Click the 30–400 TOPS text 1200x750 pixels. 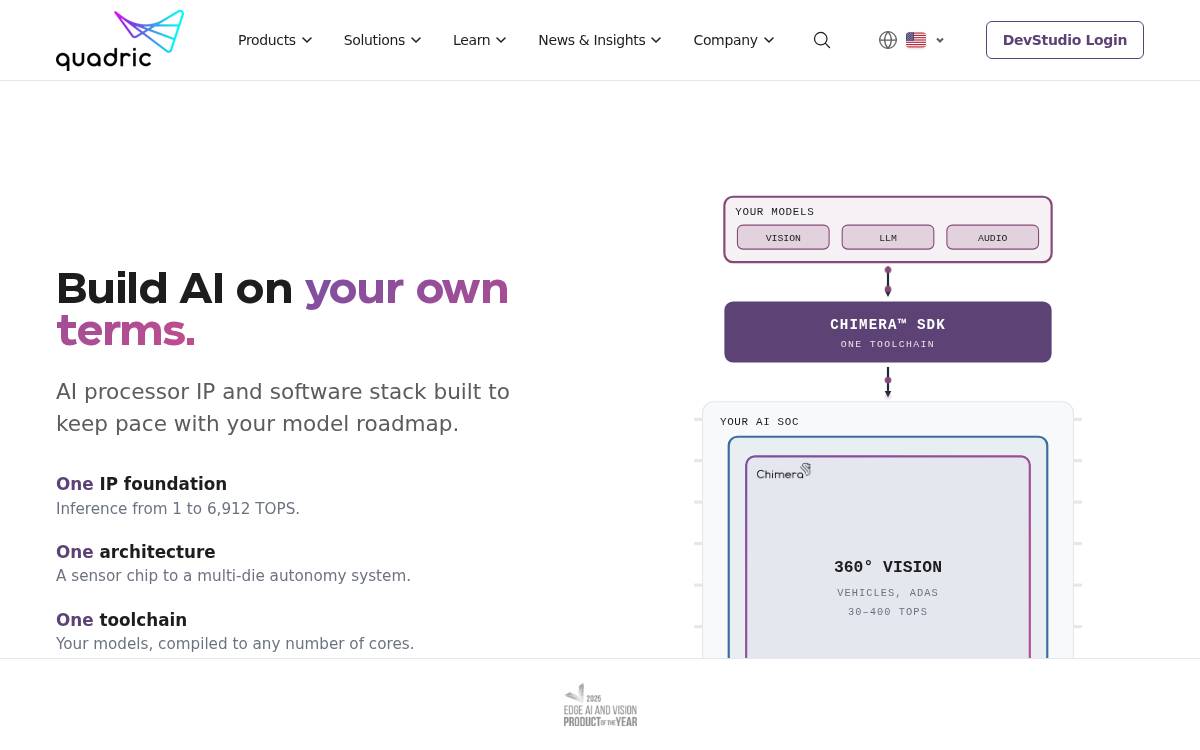pyautogui.click(x=888, y=612)
